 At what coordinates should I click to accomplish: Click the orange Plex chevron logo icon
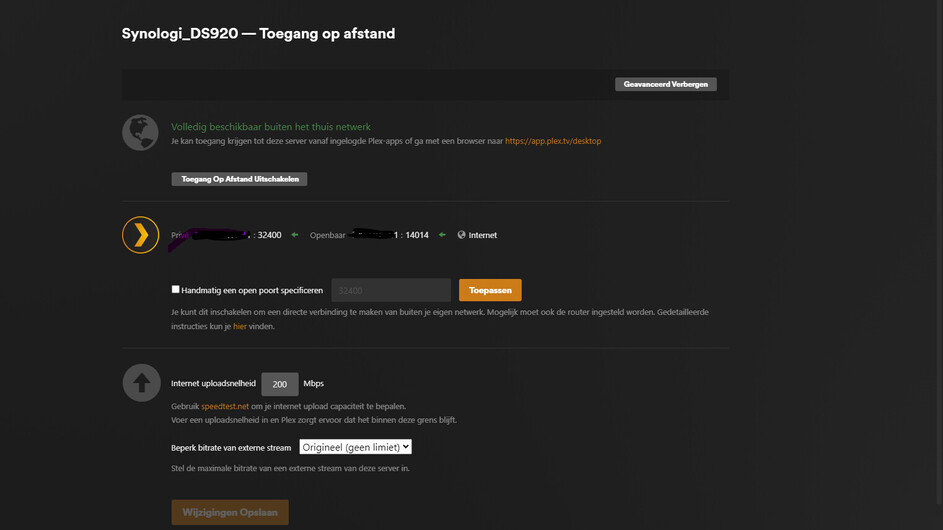pyautogui.click(x=140, y=235)
